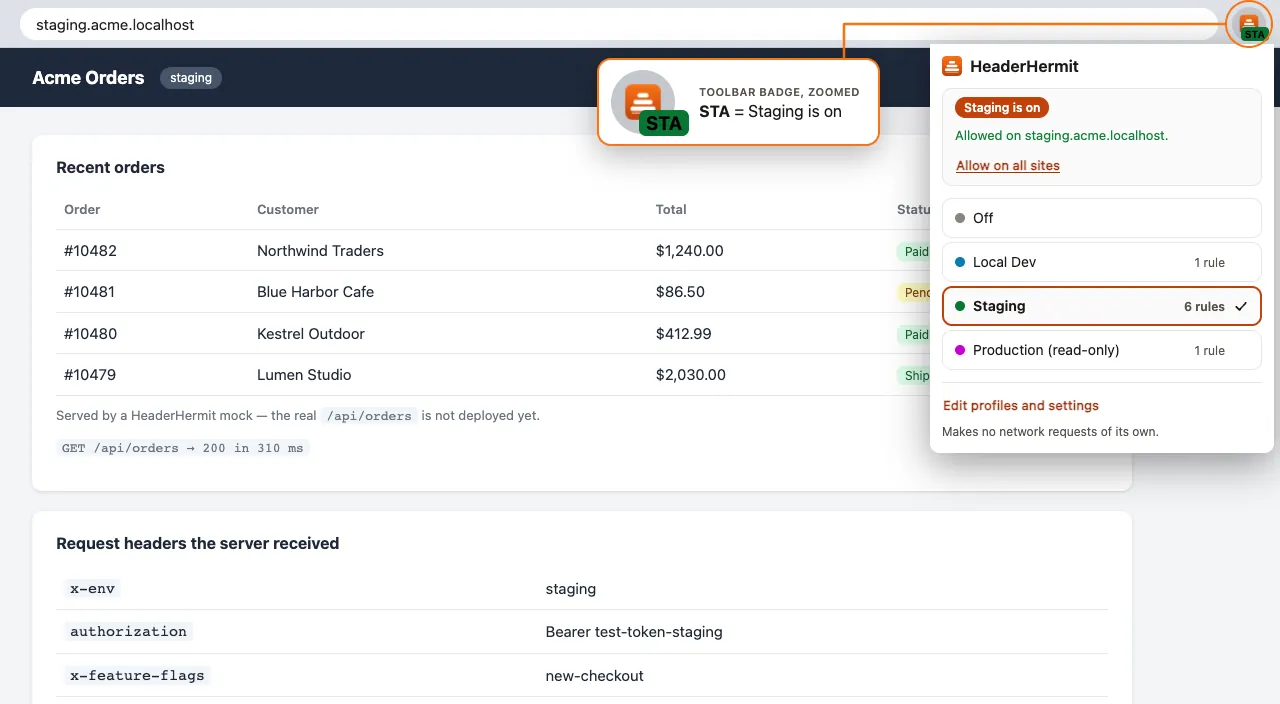
Task: Click the total $2,030.00
Action: 691,375
